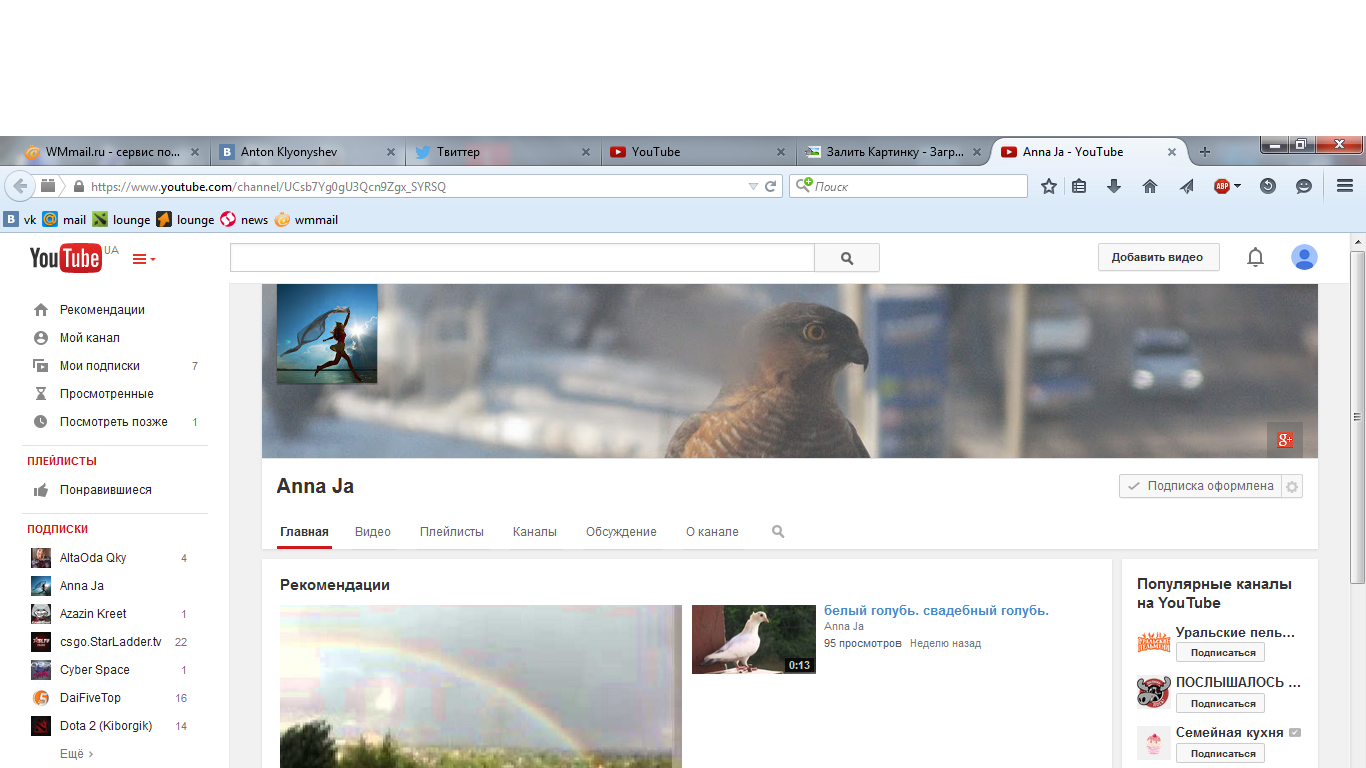Switch to the Anton Klyonyshev browser tab
1366x768 pixels.
[x=306, y=152]
